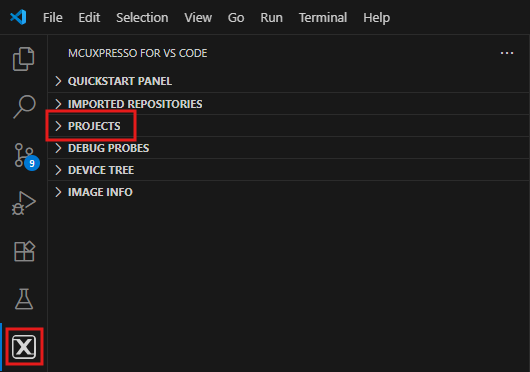Open the Selection menu

click(x=142, y=18)
